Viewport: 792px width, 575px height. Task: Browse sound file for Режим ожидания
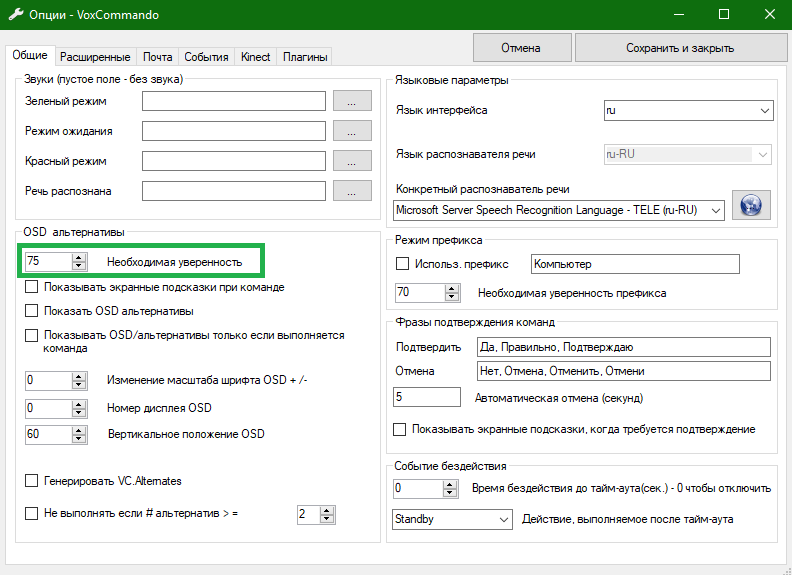tap(351, 131)
